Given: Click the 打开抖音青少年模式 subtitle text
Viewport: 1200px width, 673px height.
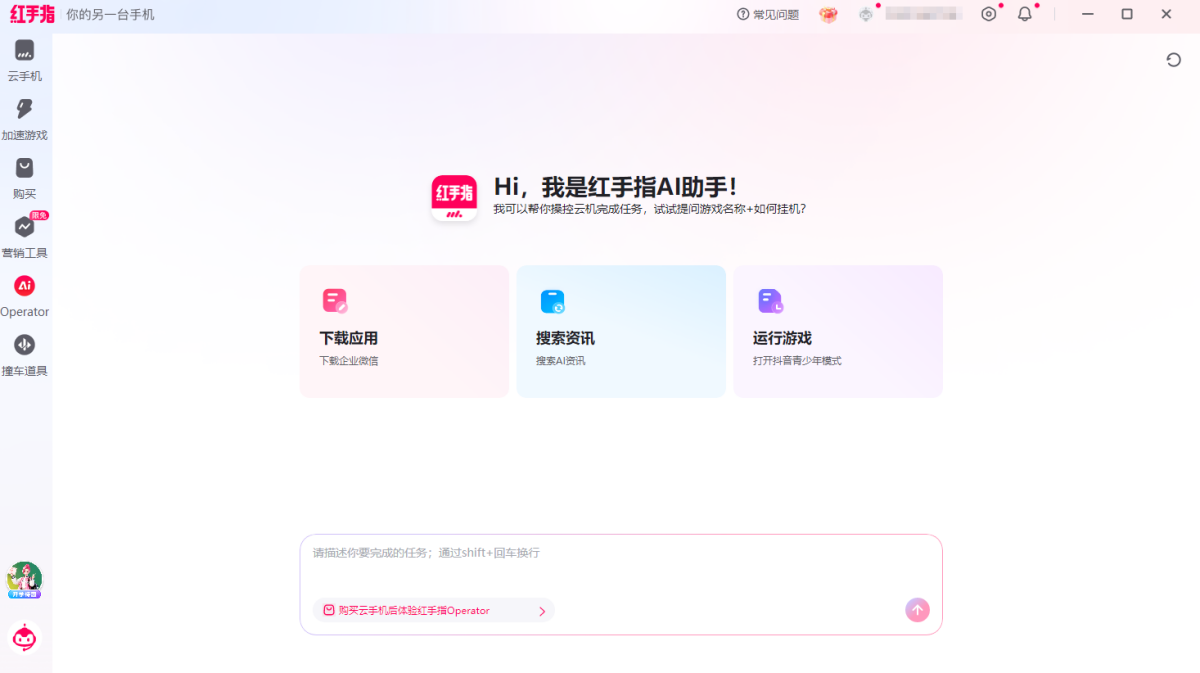Looking at the screenshot, I should click(x=797, y=360).
